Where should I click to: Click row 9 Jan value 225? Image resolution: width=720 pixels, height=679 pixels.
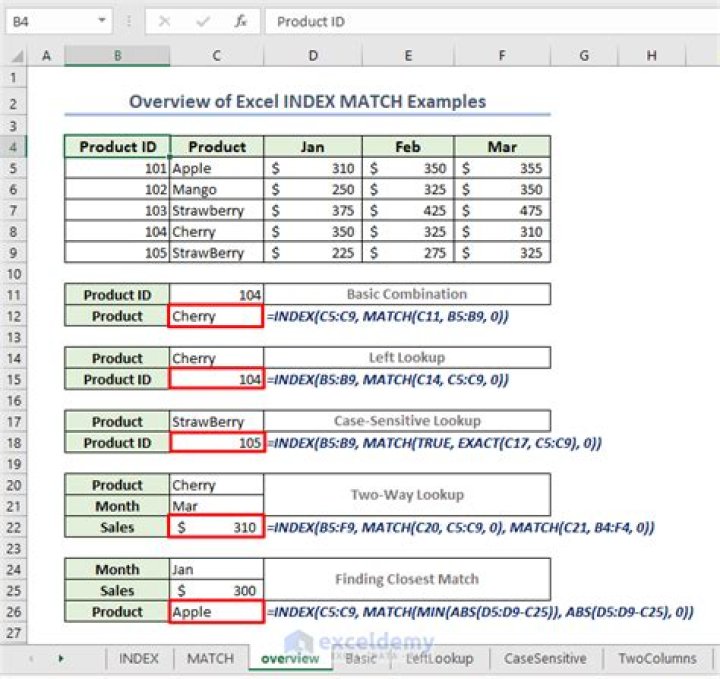point(313,253)
